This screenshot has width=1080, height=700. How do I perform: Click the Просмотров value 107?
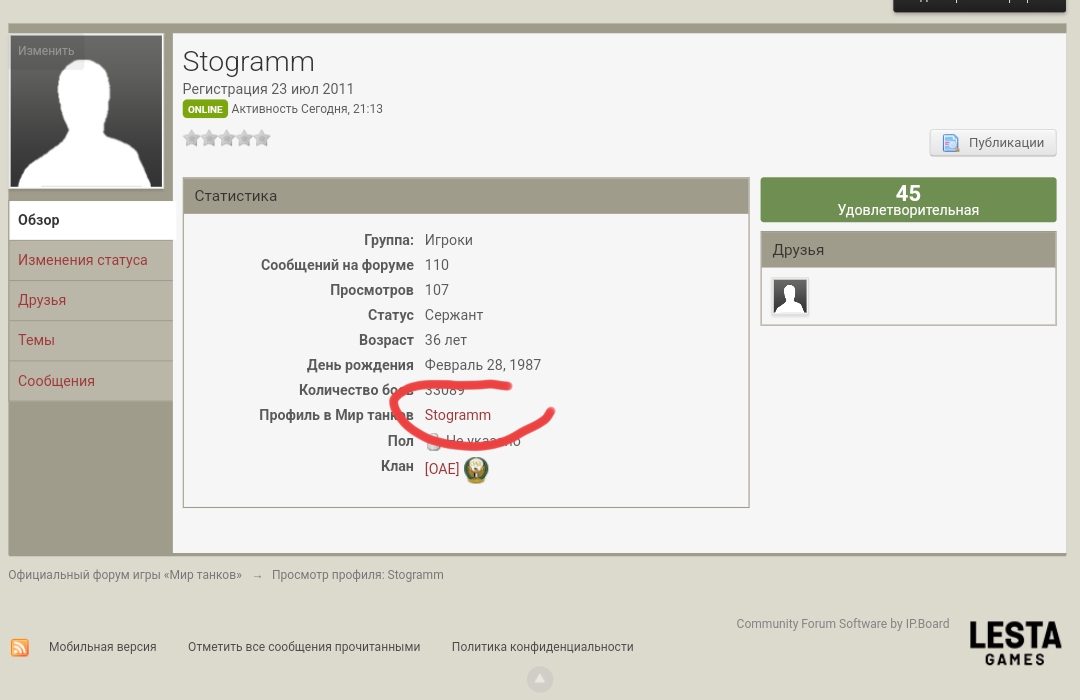[x=437, y=289]
